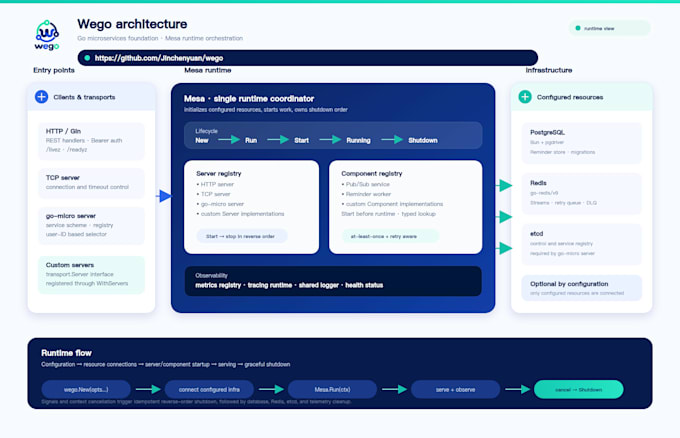This screenshot has width=680, height=438.
Task: Select custom Component implementations bullet
Action: tap(392, 204)
